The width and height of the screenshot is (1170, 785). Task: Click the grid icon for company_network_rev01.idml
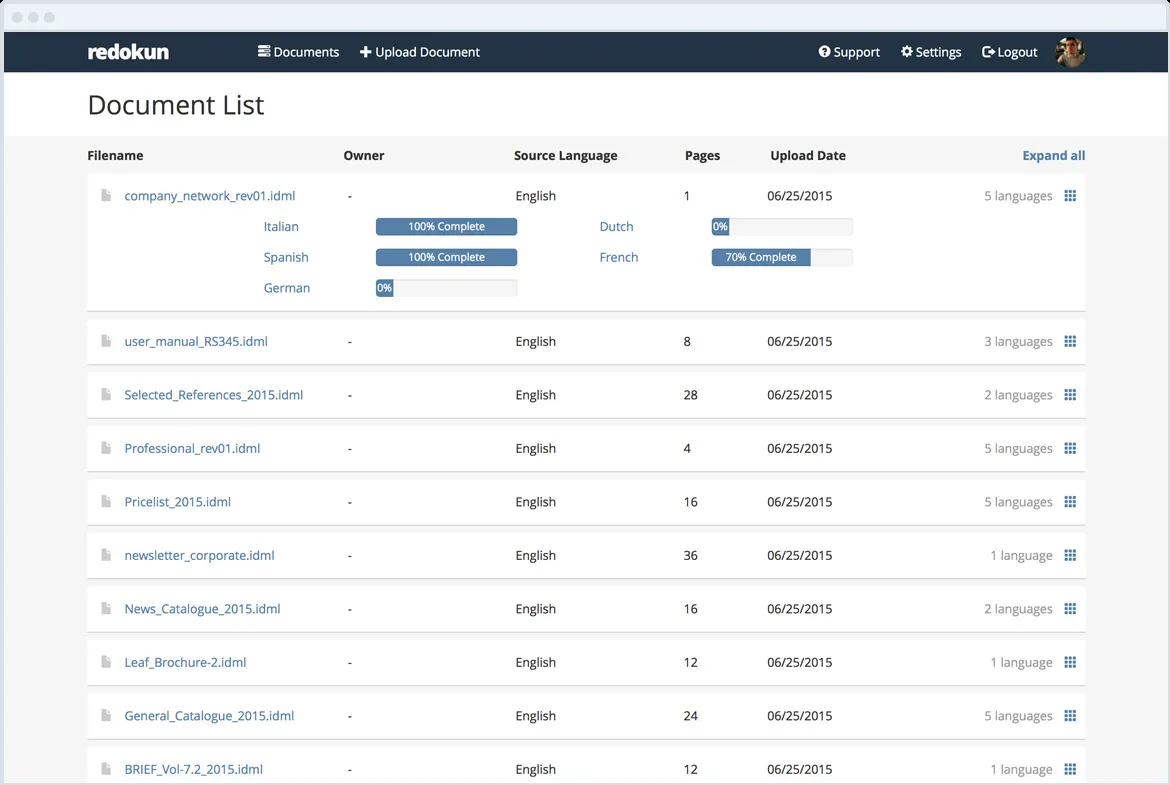click(x=1070, y=196)
